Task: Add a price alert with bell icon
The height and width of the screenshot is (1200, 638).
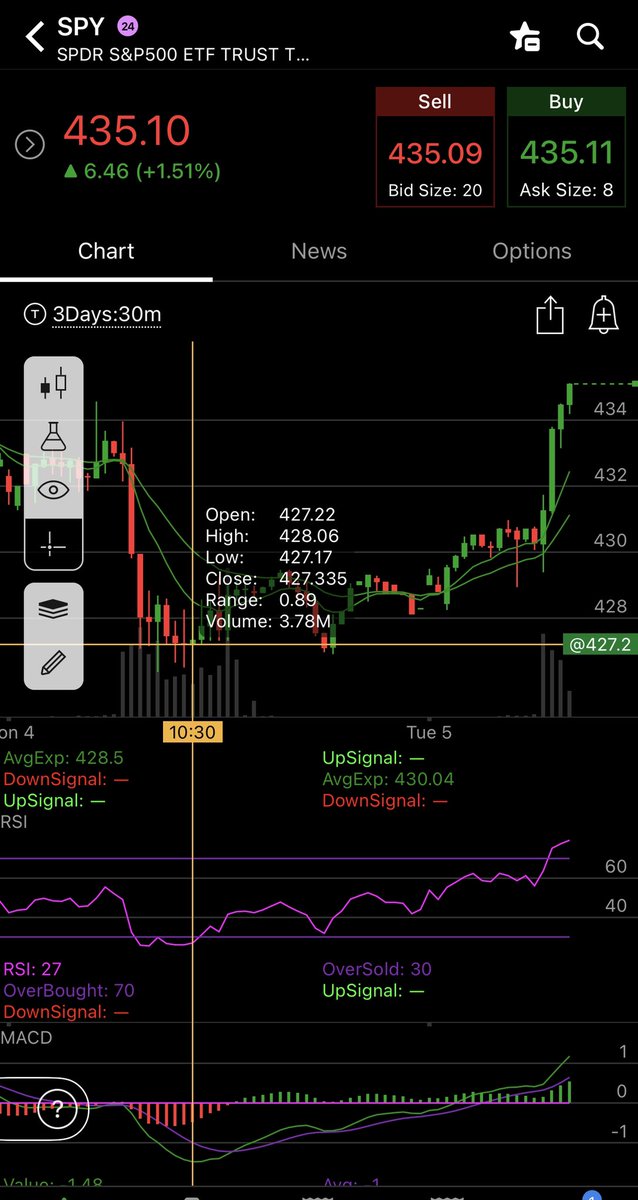Action: [603, 316]
